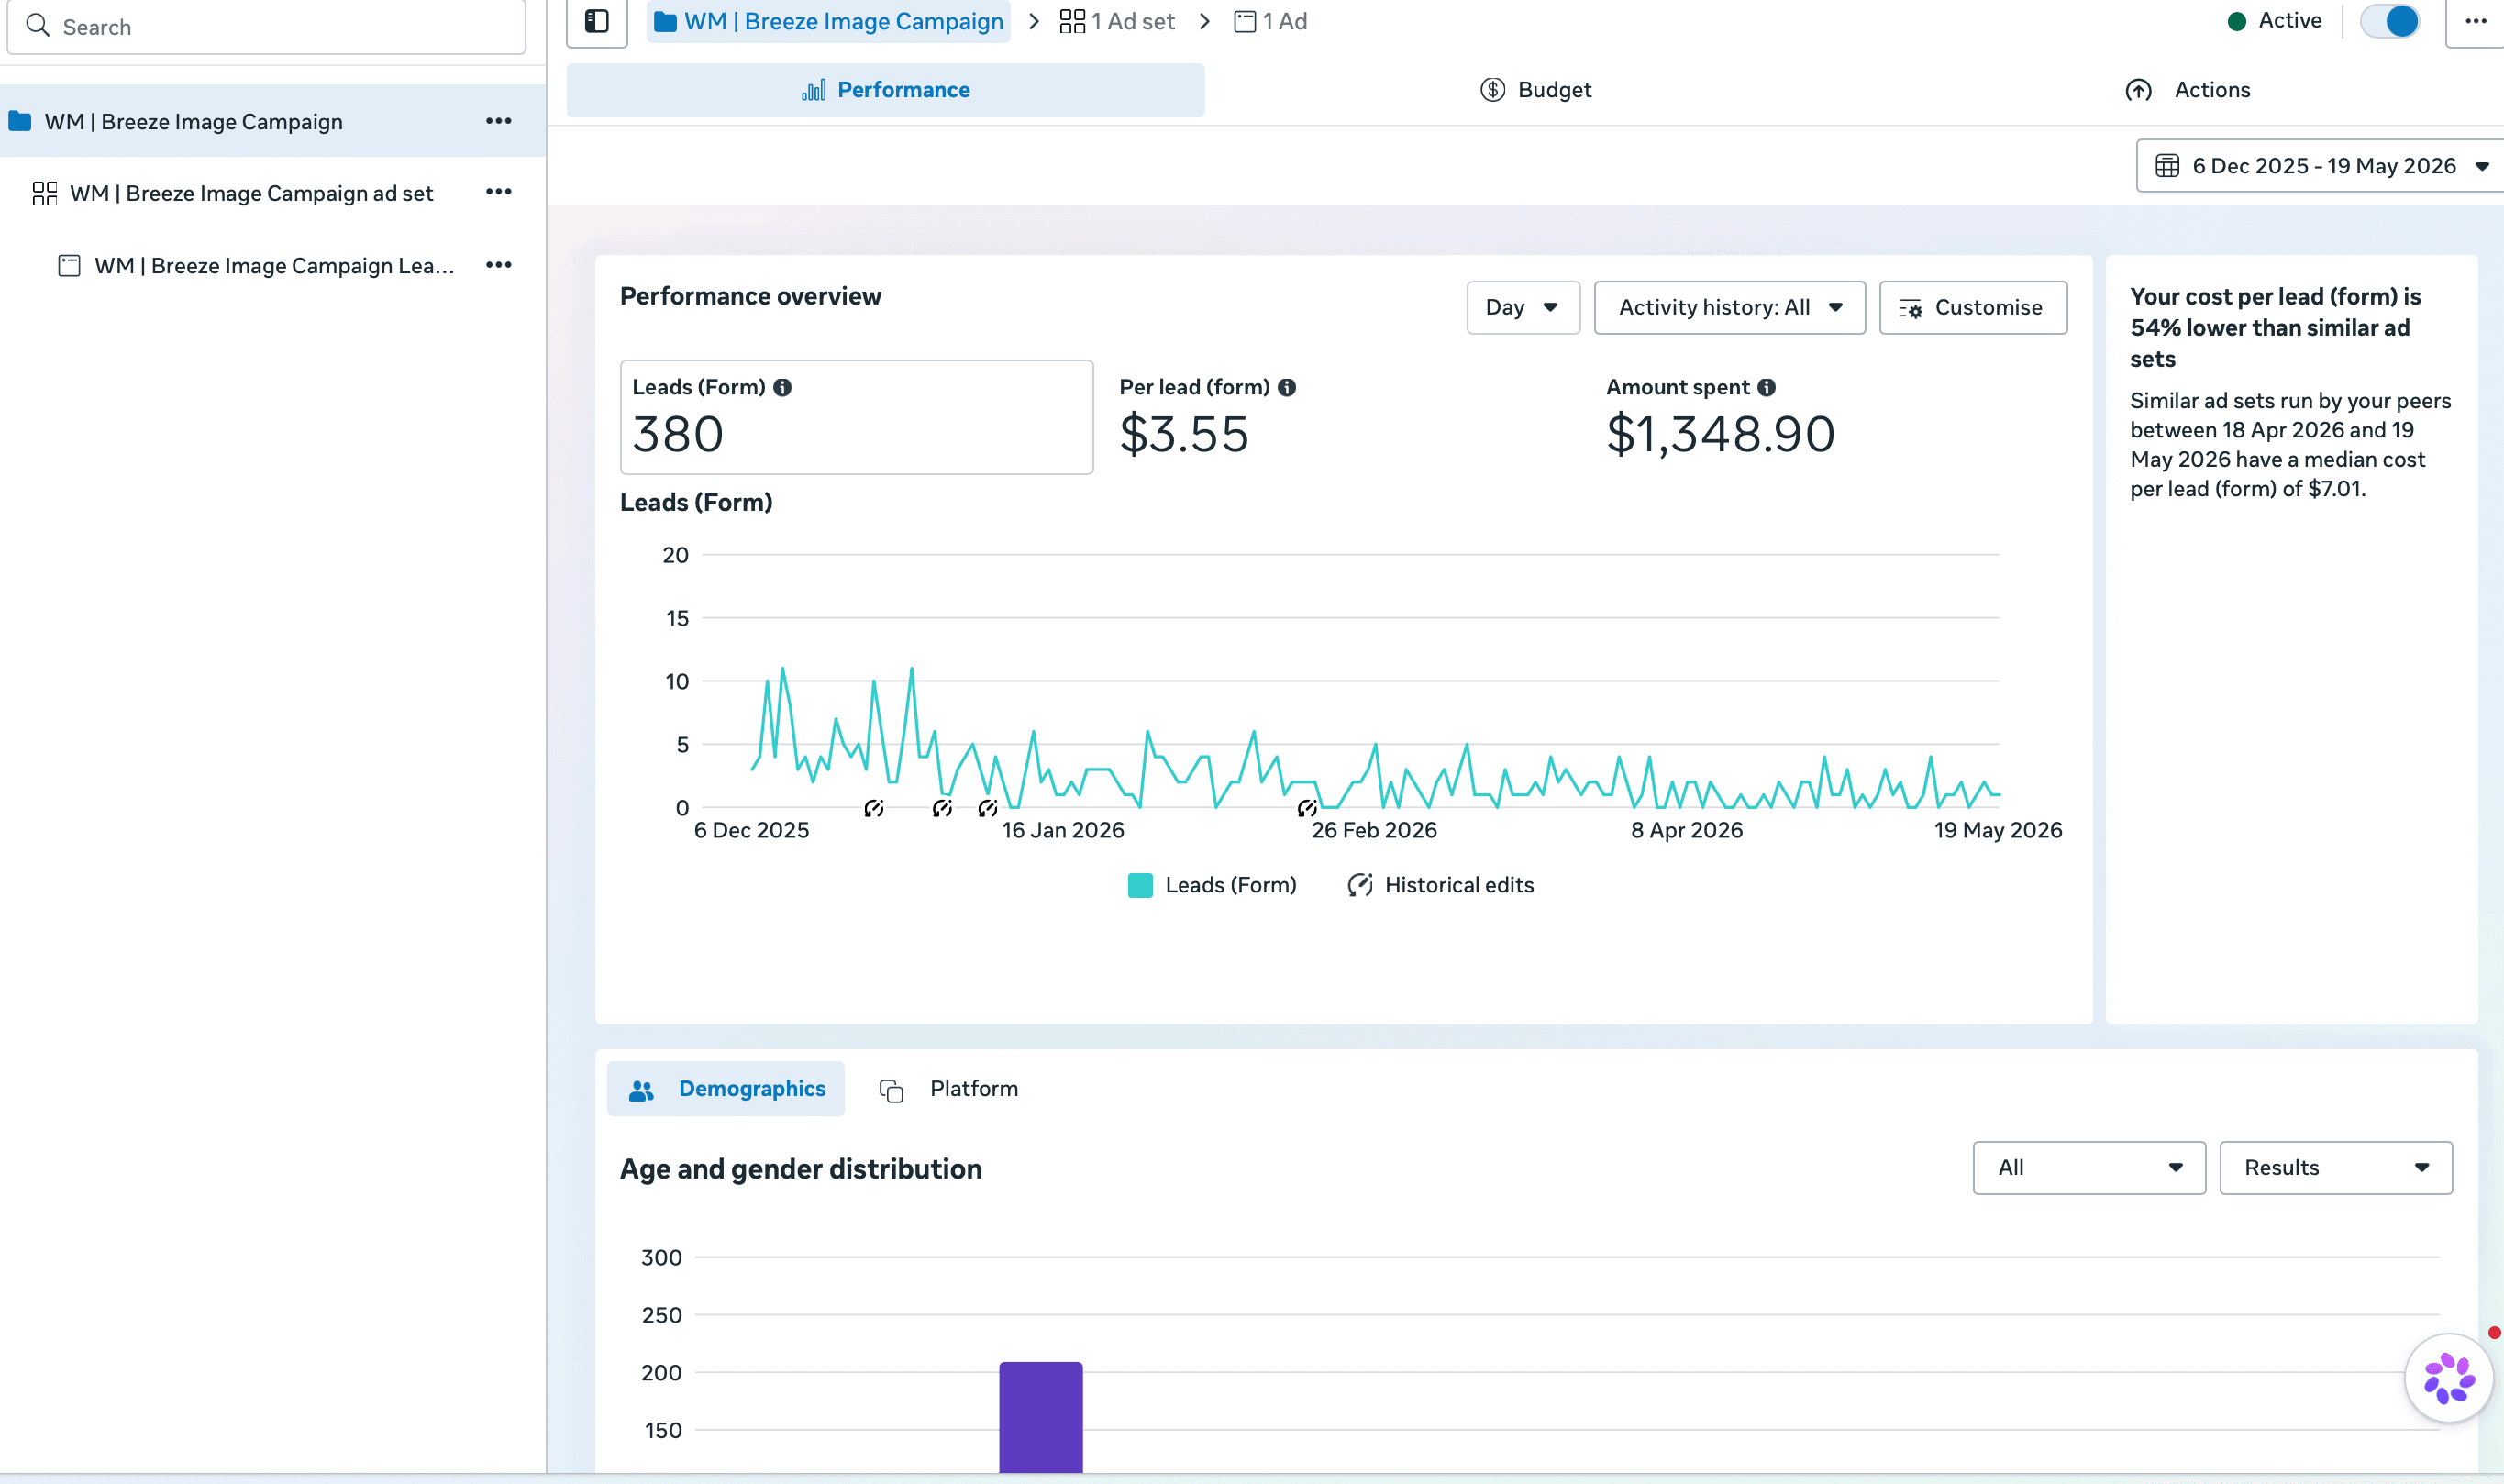Go to the 1 Ad set breadcrumb
The image size is (2504, 1484).
coord(1117,21)
